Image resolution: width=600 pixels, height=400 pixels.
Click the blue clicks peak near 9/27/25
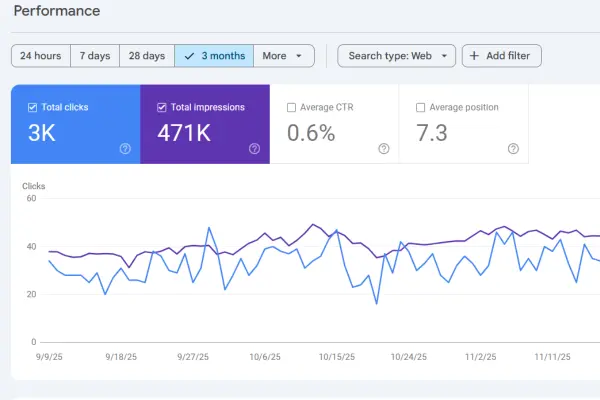click(209, 228)
